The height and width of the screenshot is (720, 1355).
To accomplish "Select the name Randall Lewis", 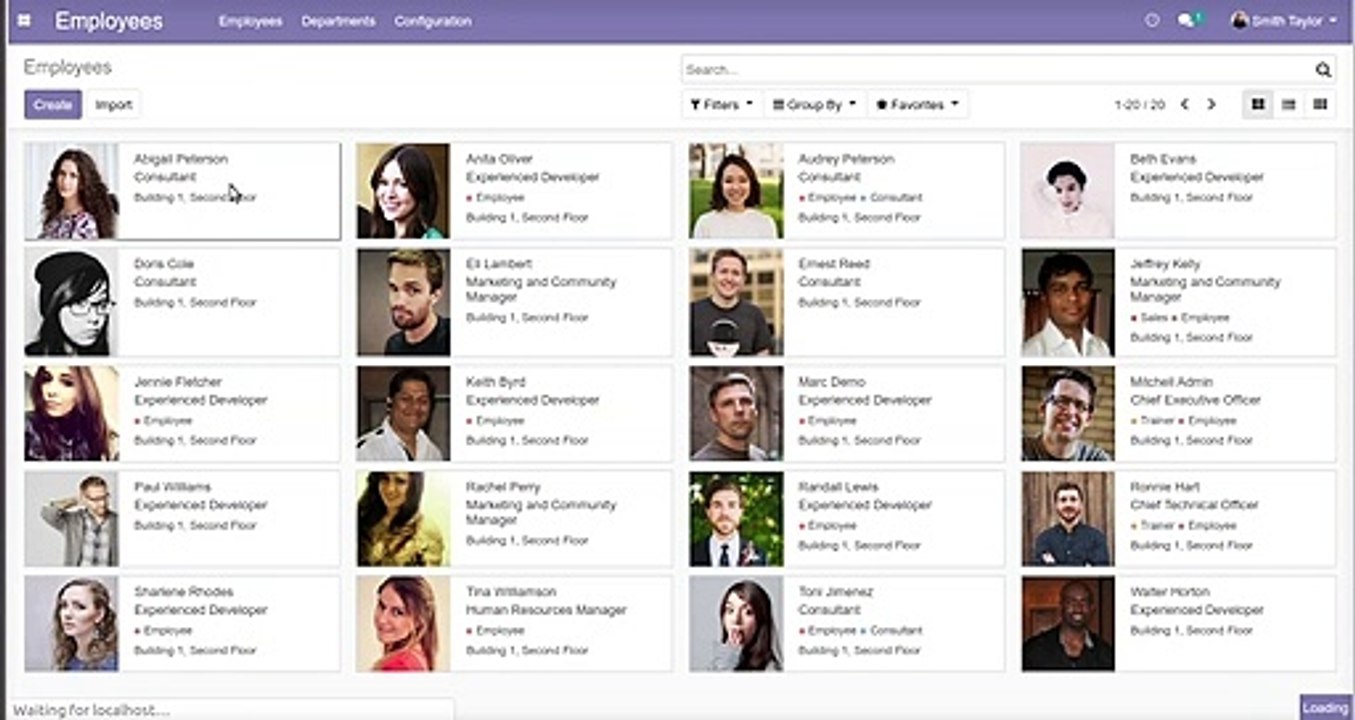I will coord(838,487).
